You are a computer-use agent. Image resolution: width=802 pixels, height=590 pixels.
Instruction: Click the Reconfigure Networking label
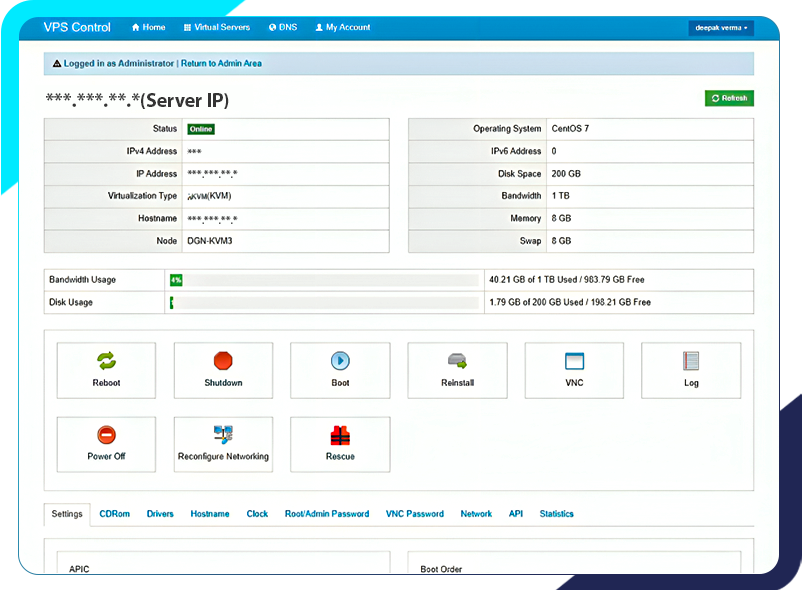(x=223, y=456)
